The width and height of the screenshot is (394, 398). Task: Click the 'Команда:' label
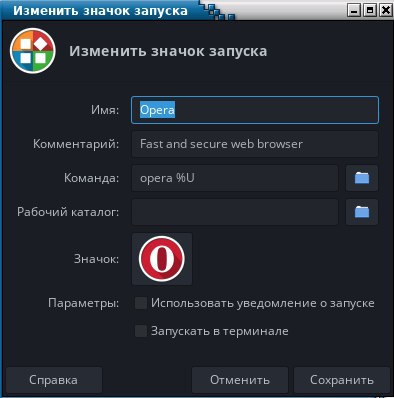click(91, 178)
